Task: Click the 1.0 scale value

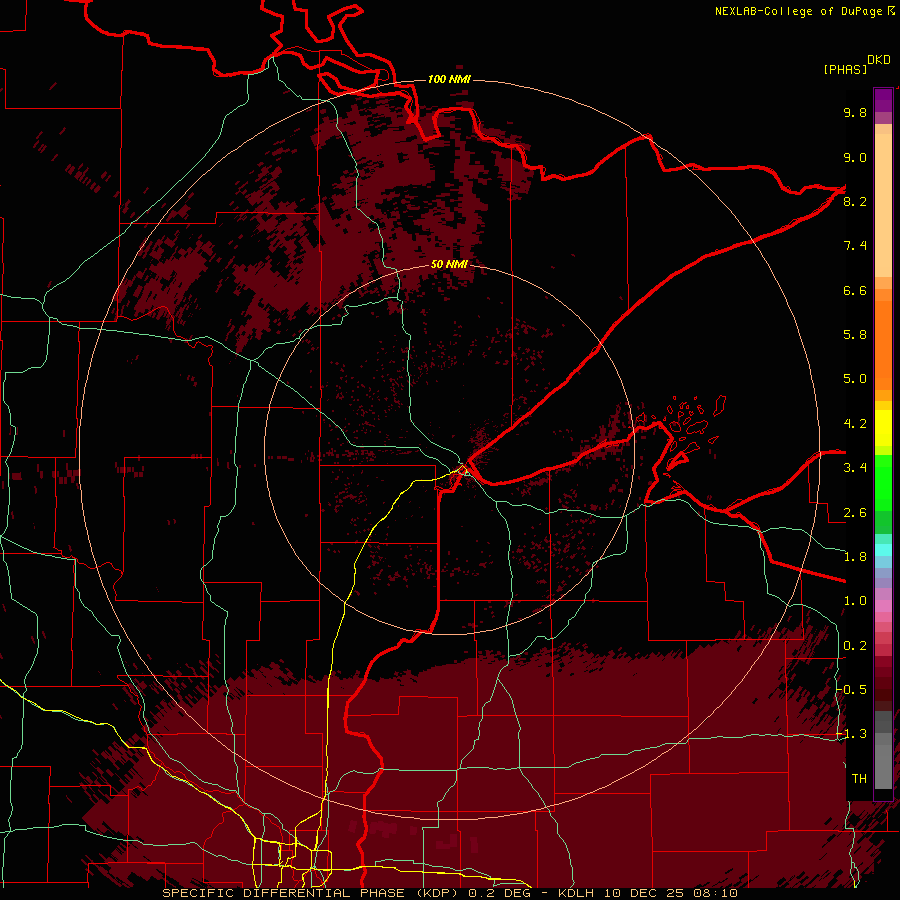Action: pos(855,601)
